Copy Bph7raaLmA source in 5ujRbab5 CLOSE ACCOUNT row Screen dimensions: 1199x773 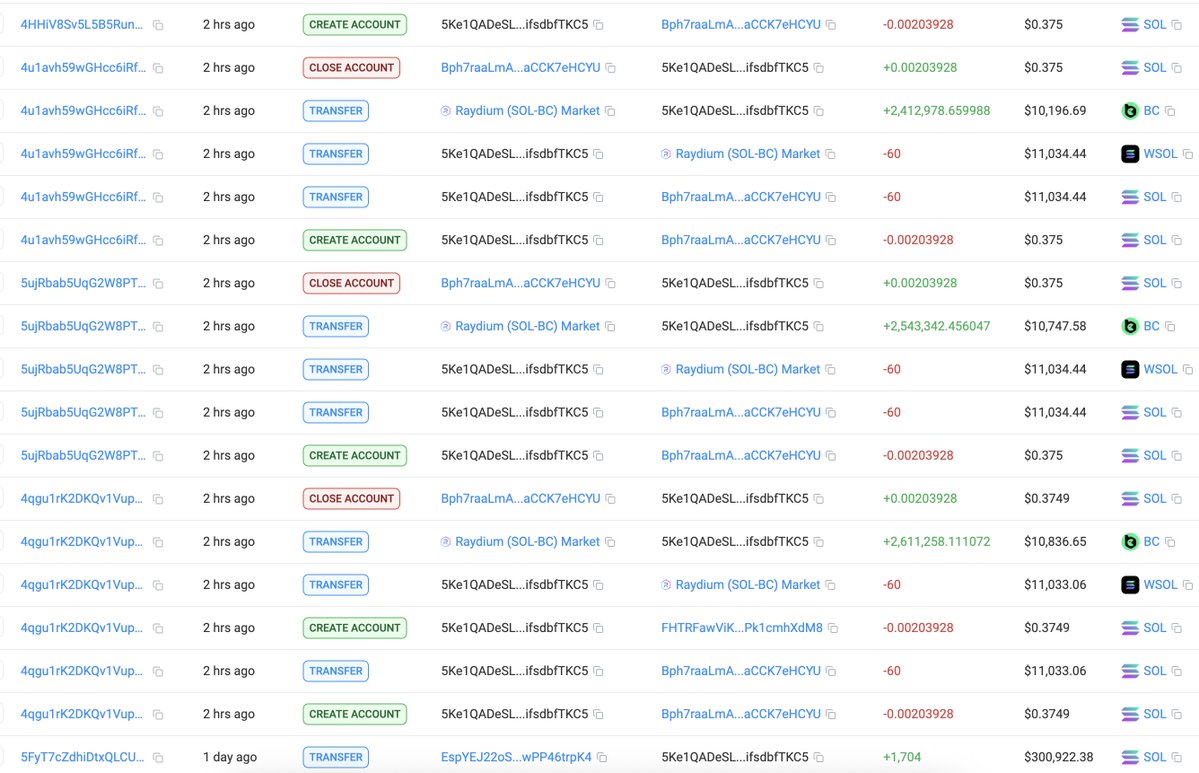pos(610,284)
